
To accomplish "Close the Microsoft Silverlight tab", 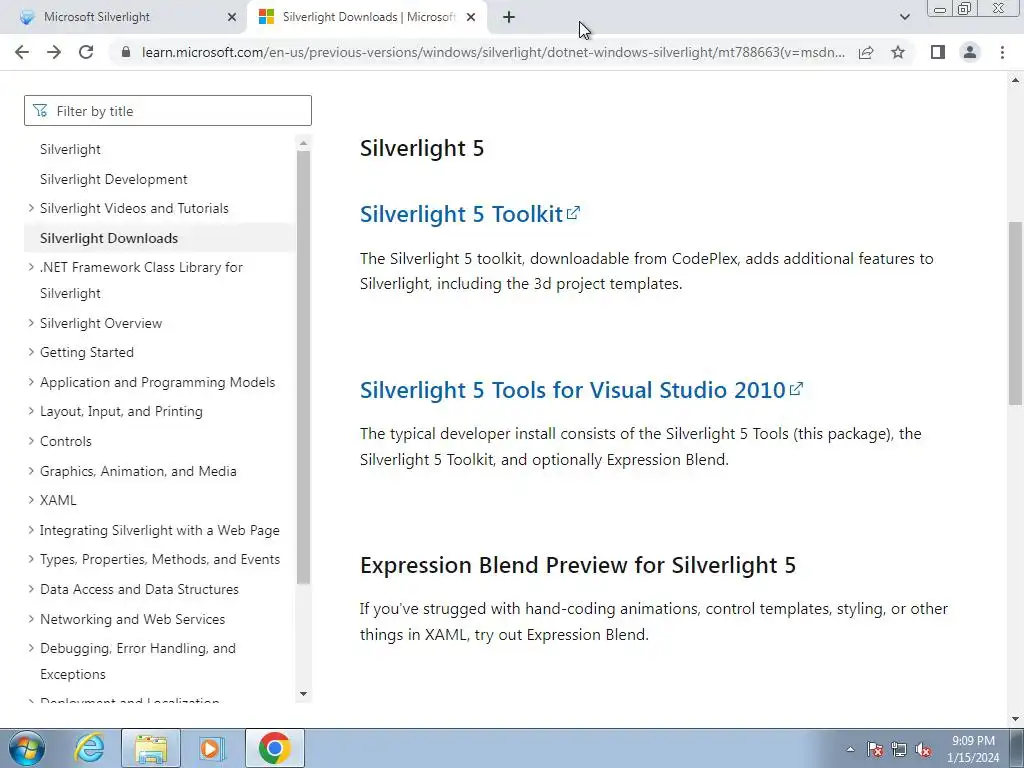I will click(x=232, y=17).
